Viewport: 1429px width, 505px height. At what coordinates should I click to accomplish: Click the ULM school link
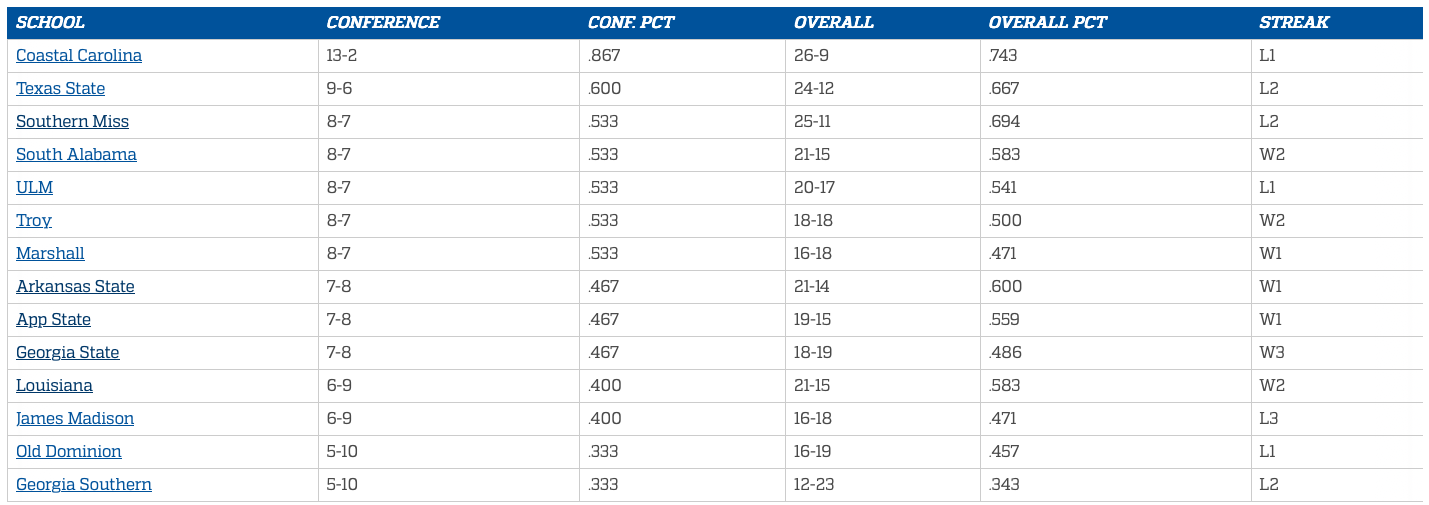(x=34, y=188)
